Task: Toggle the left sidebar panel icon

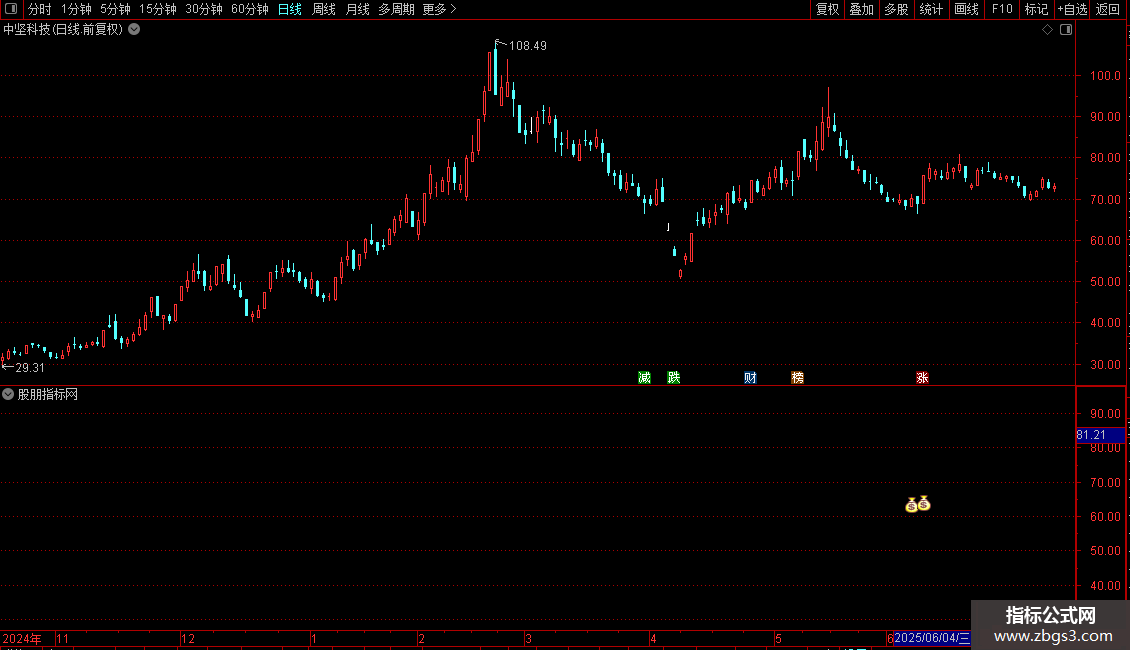Action: tap(11, 9)
